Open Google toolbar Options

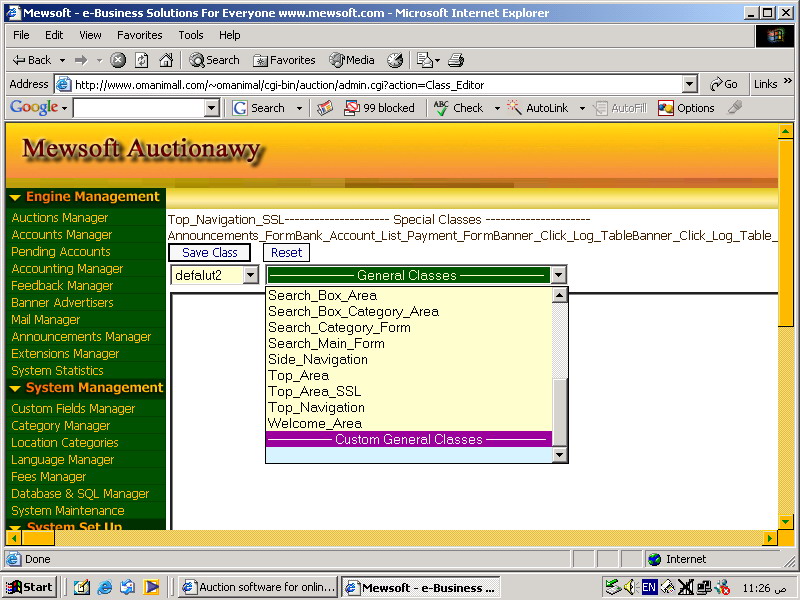click(686, 108)
